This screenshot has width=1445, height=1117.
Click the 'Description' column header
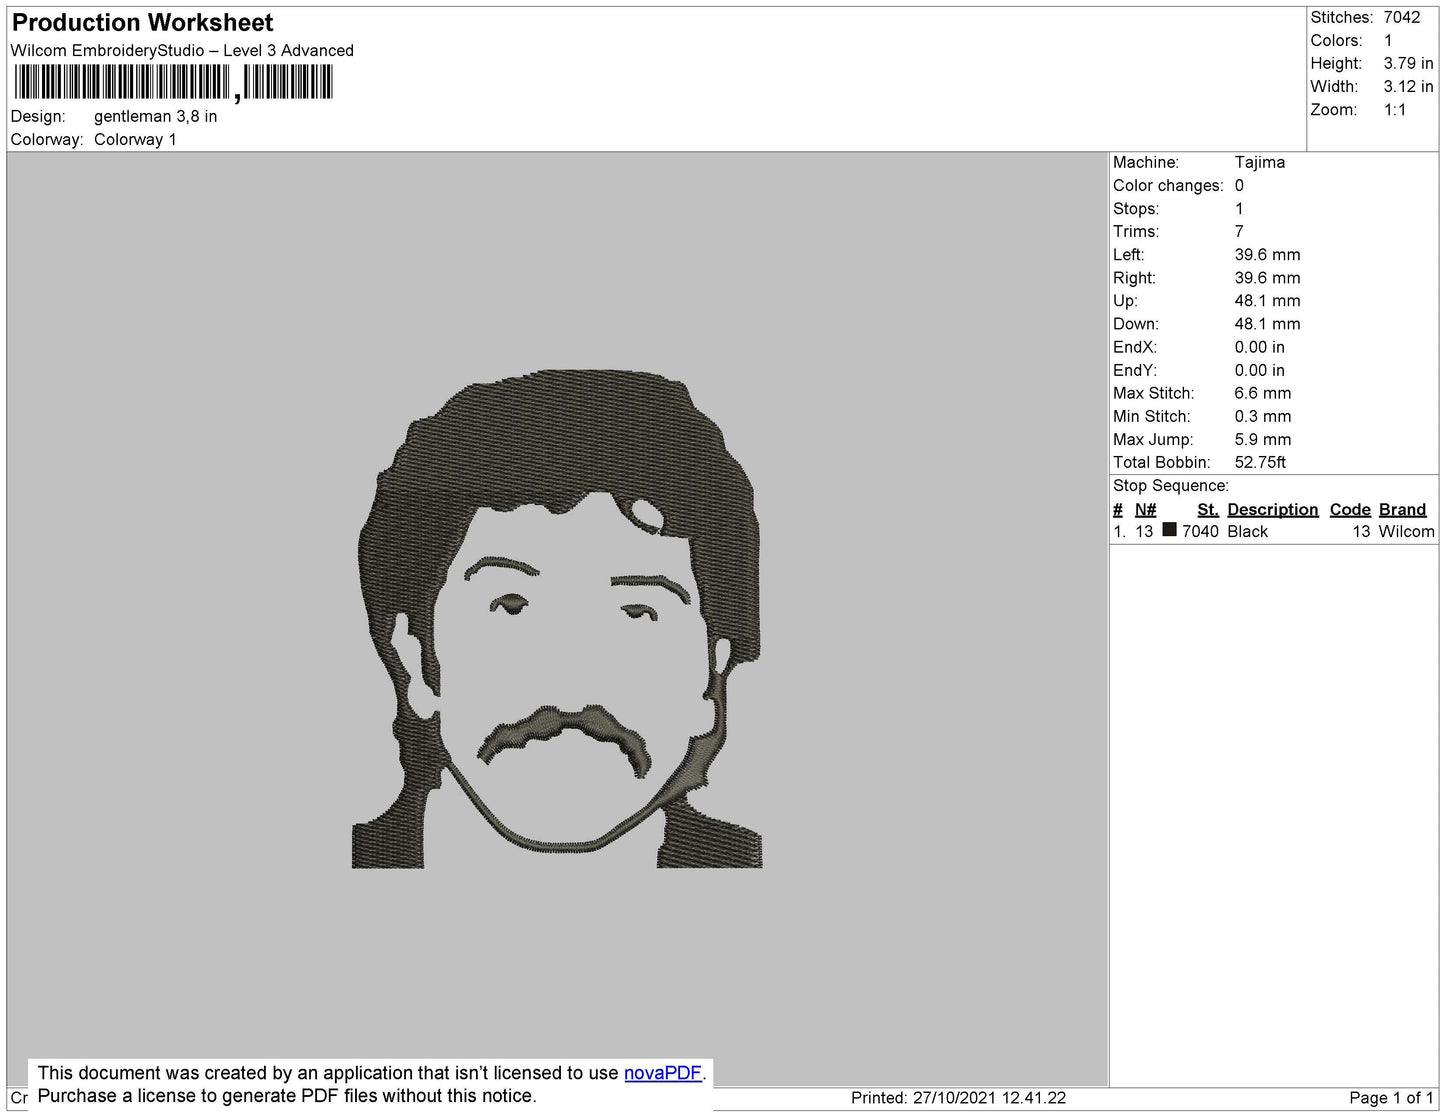point(1272,509)
